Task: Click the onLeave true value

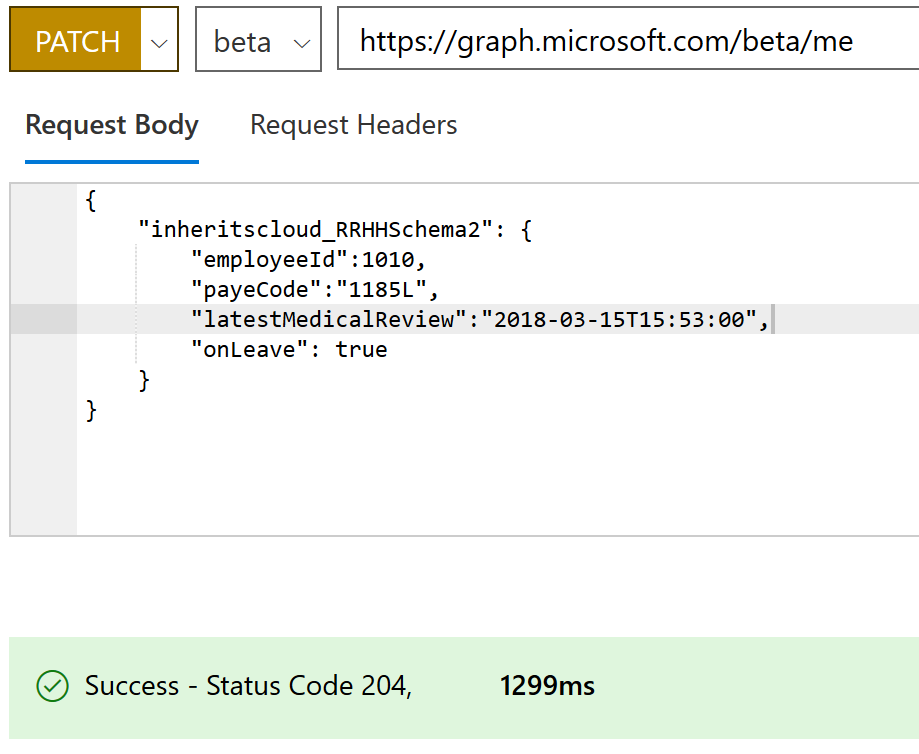Action: (x=361, y=350)
